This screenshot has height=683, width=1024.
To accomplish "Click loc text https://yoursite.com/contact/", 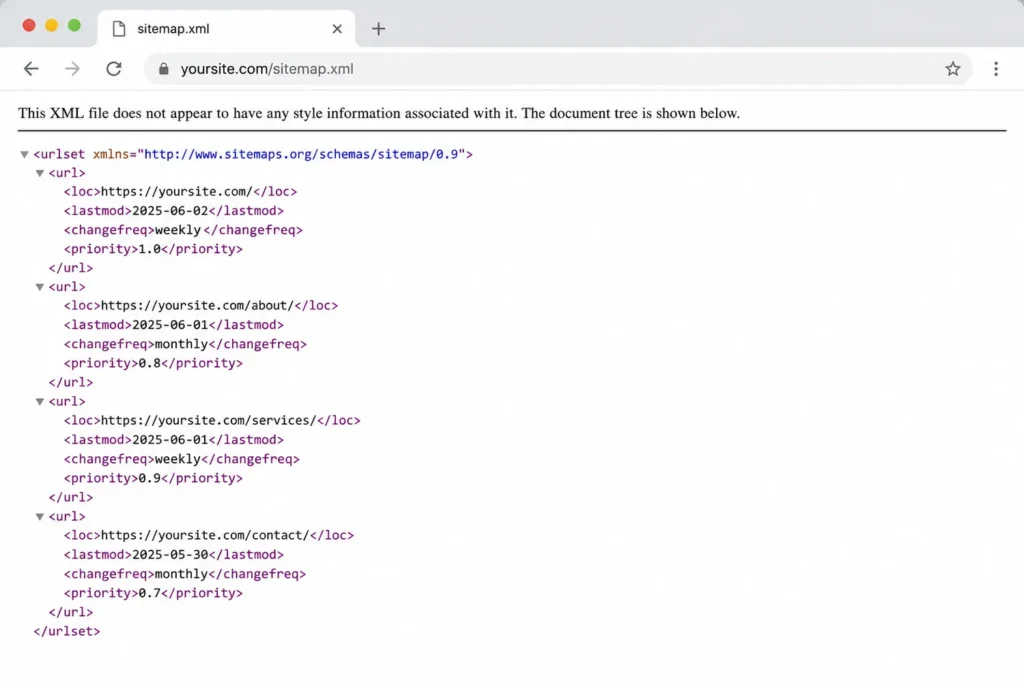I will 205,535.
